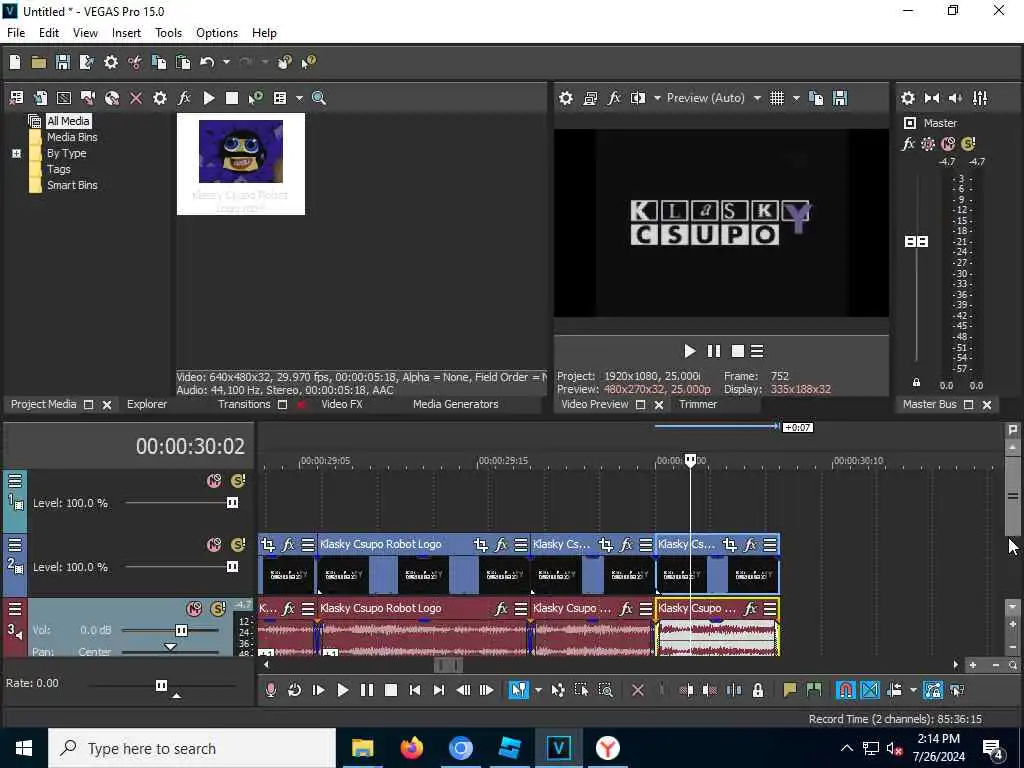
Task: Select the Normal Edit Tool
Action: 519,690
